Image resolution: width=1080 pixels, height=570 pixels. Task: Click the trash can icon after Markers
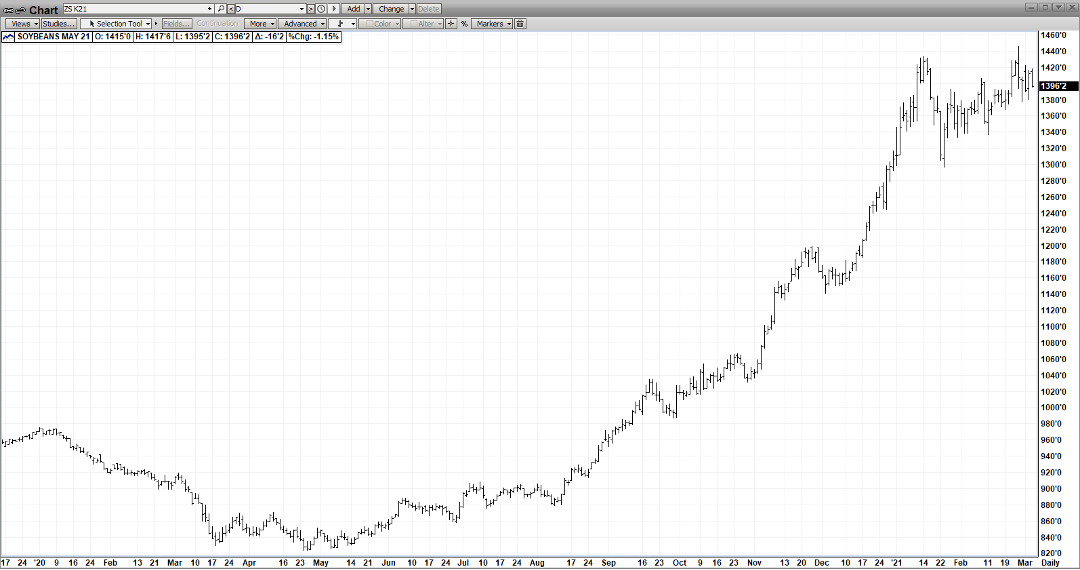coord(520,23)
